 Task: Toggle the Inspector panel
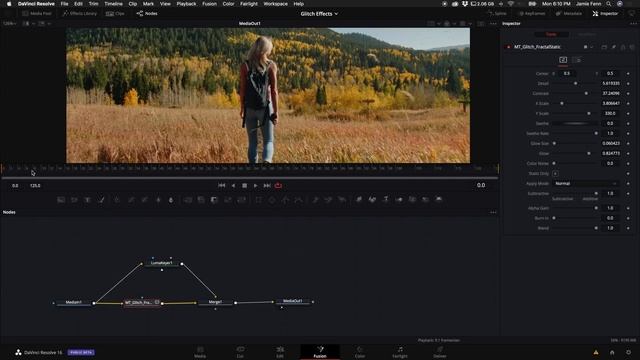click(605, 13)
